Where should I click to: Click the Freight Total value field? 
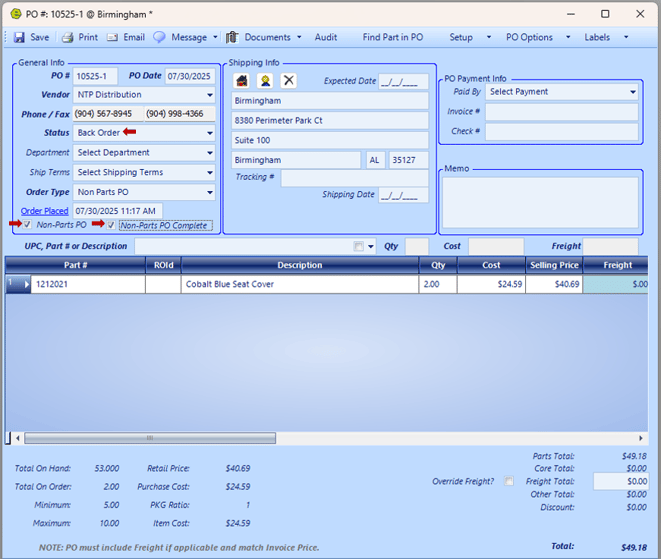pyautogui.click(x=621, y=481)
